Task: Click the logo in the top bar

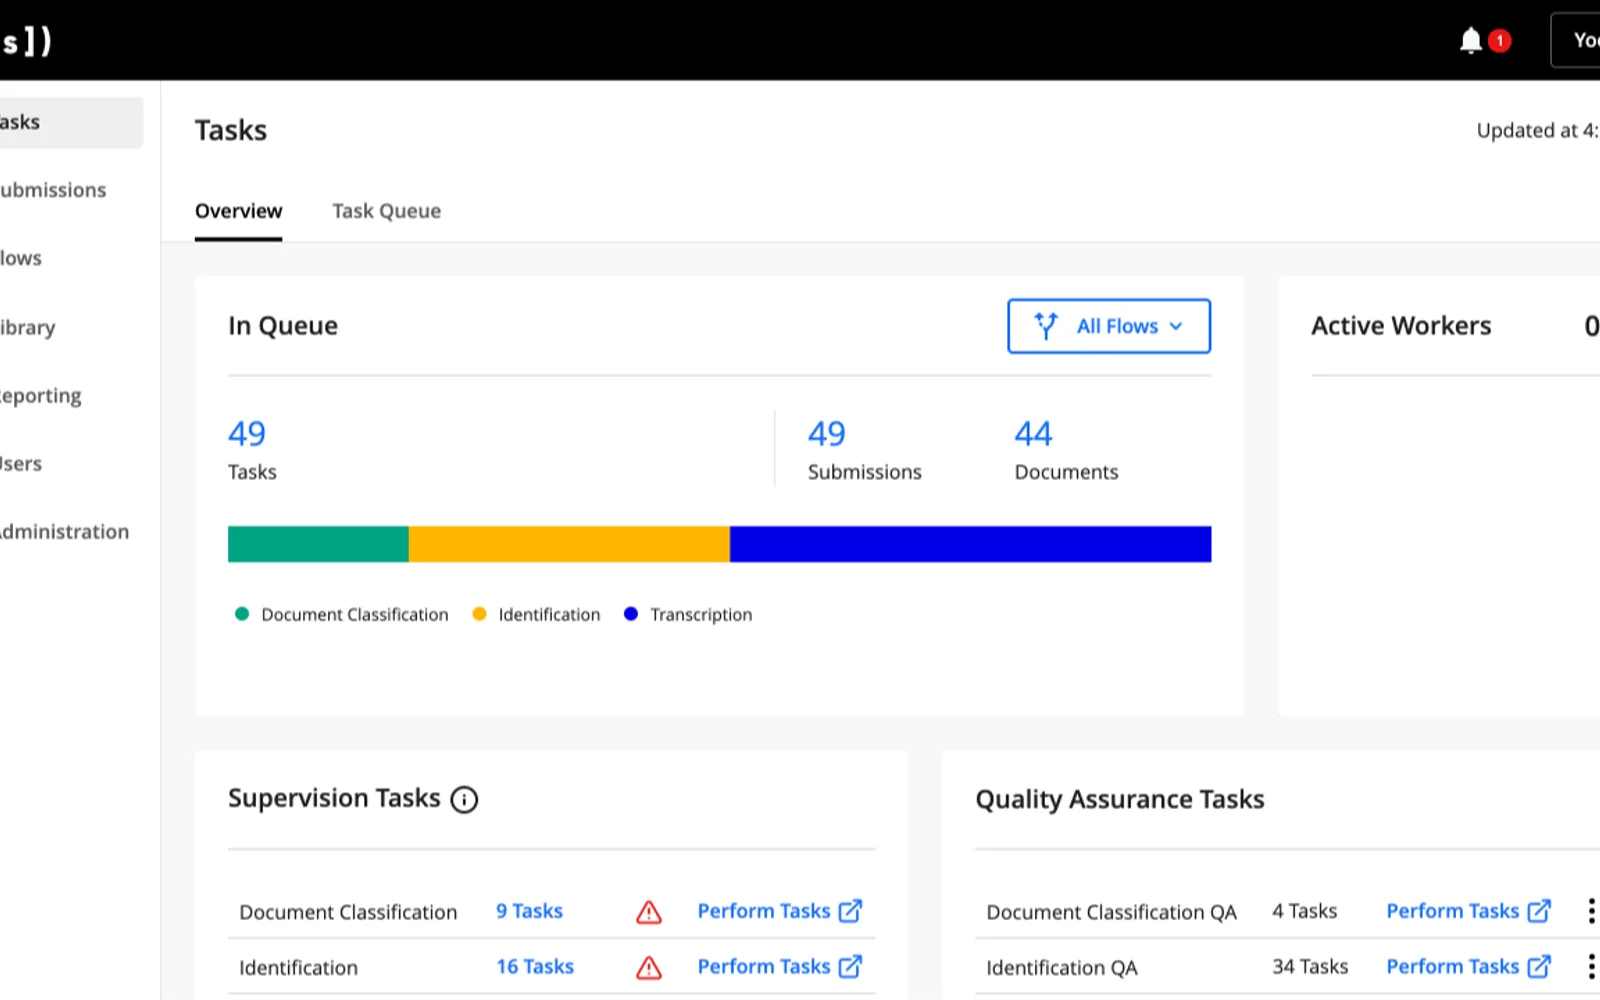Action: pyautogui.click(x=26, y=41)
